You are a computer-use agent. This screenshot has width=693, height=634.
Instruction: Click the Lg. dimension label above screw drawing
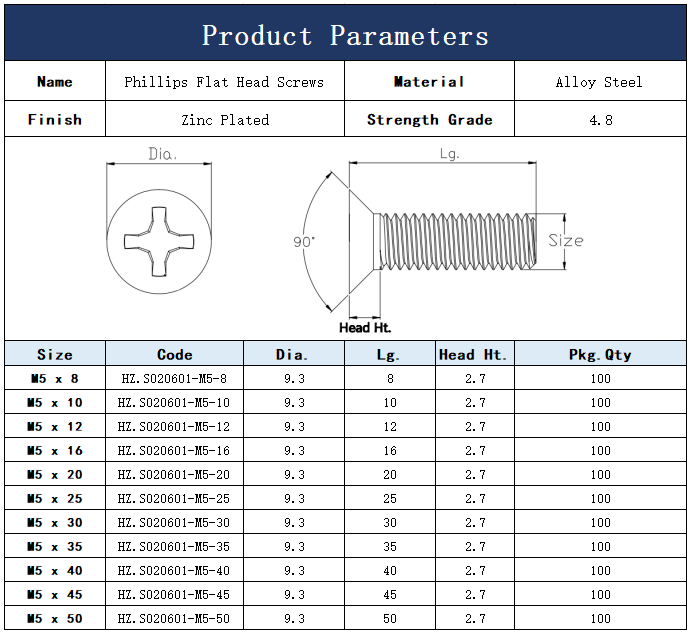point(449,154)
